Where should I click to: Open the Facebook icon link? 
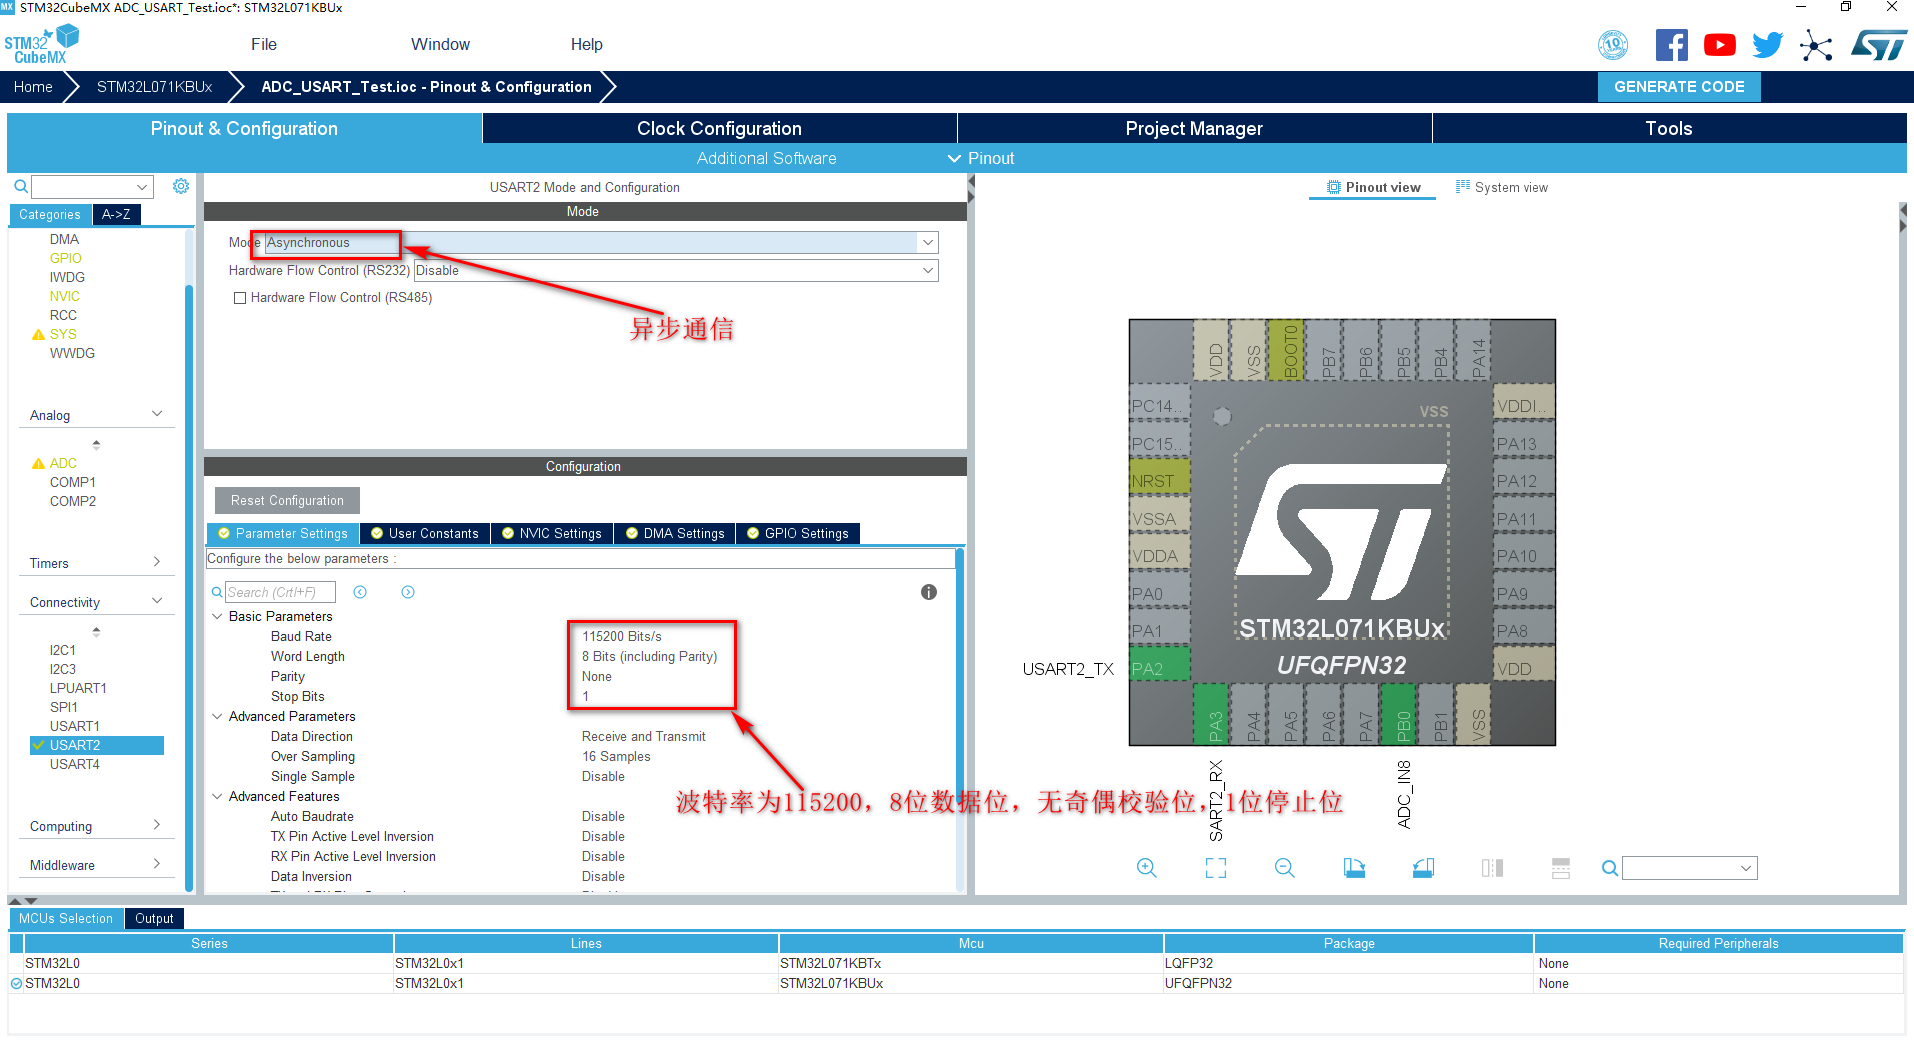click(1671, 45)
